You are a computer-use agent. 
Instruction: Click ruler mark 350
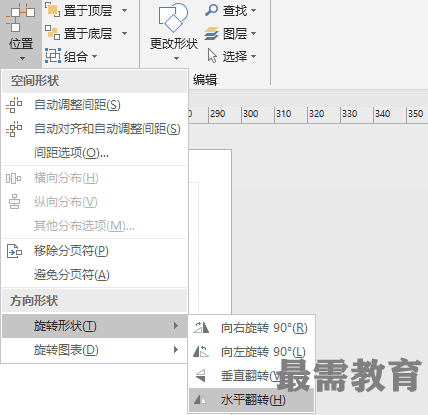[416, 114]
